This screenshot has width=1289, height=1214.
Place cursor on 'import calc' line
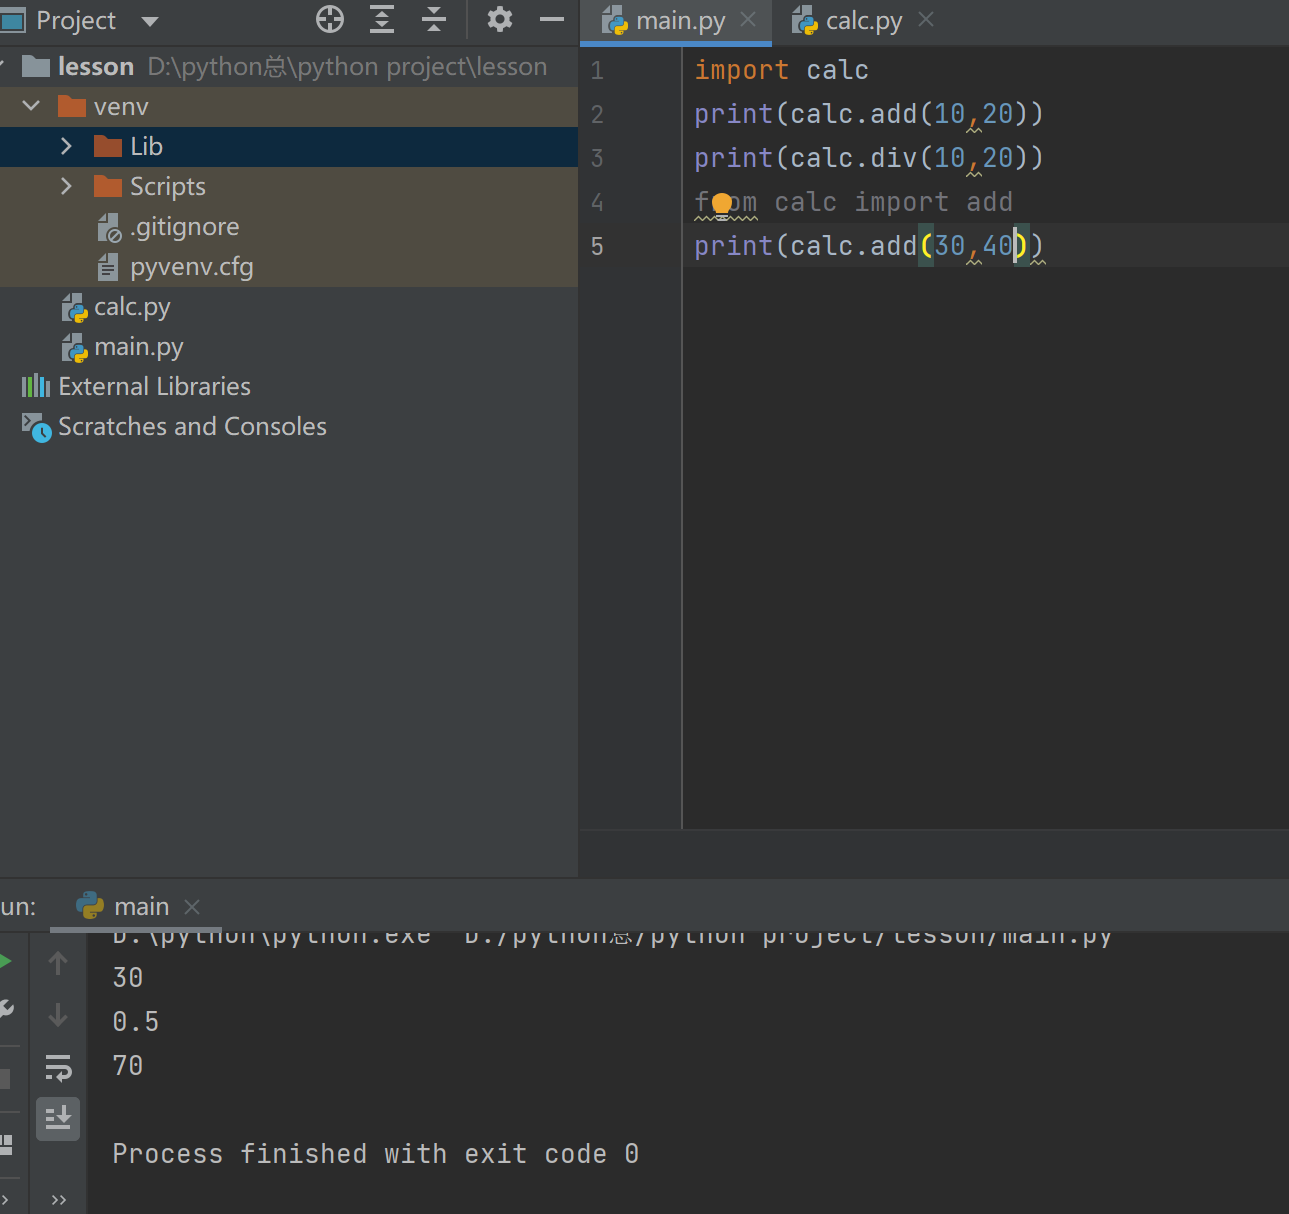pyautogui.click(x=781, y=70)
